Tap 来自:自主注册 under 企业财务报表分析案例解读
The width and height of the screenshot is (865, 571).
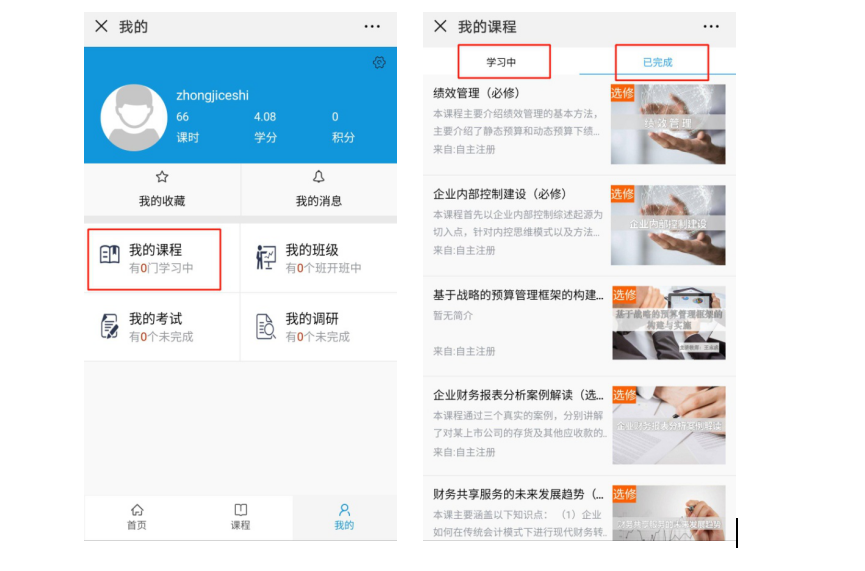click(x=464, y=452)
